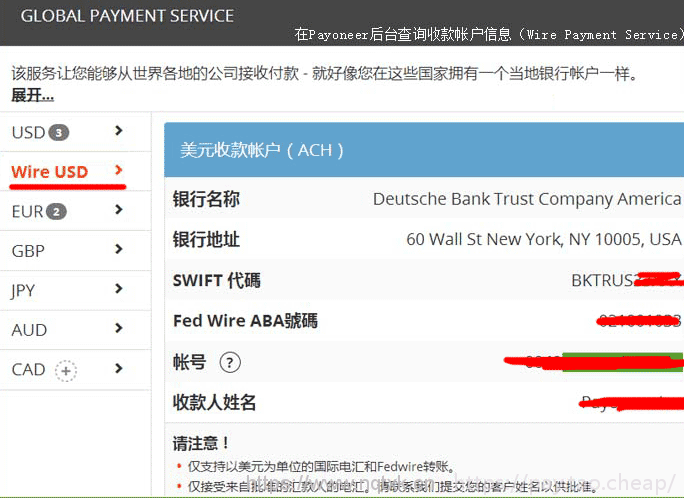Screen dimensions: 684x498
Task: Click the question mark help icon beside 帐号
Action: [x=230, y=362]
